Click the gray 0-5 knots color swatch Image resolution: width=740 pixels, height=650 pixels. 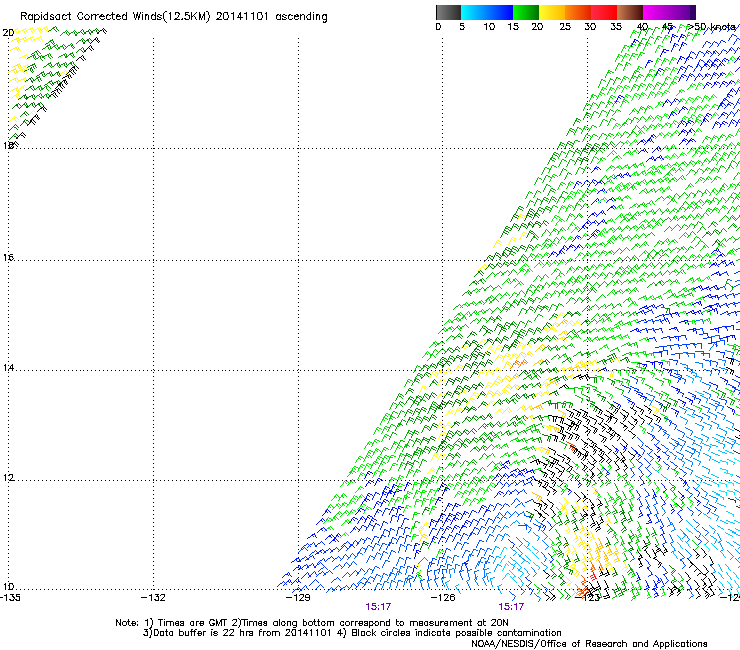[x=448, y=12]
